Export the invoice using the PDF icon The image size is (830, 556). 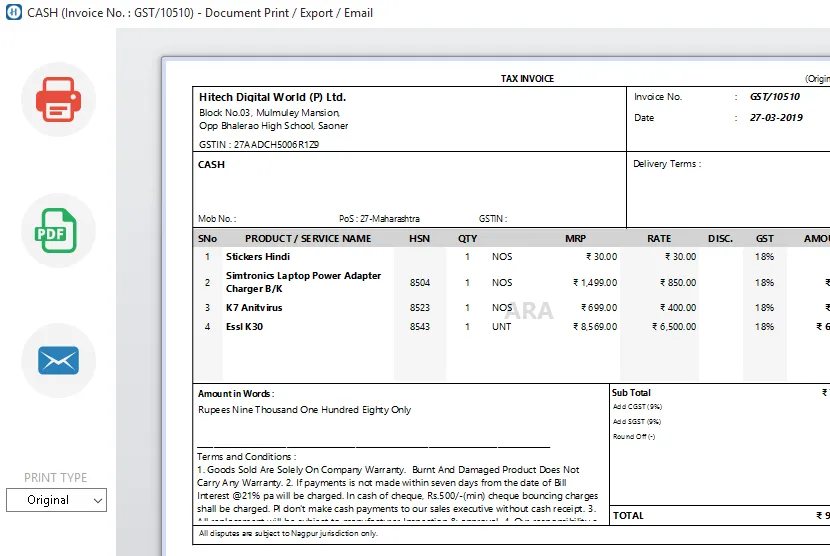pyautogui.click(x=58, y=231)
